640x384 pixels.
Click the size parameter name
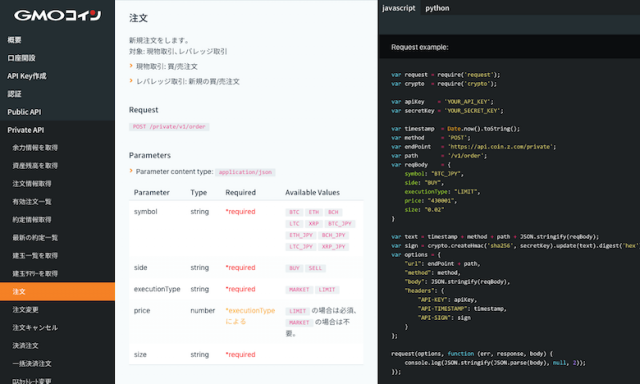click(x=140, y=354)
